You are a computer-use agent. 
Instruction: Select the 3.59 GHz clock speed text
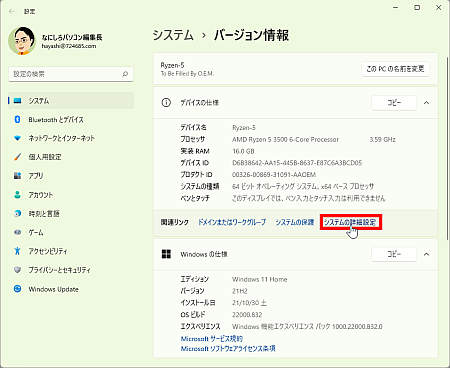[x=382, y=139]
